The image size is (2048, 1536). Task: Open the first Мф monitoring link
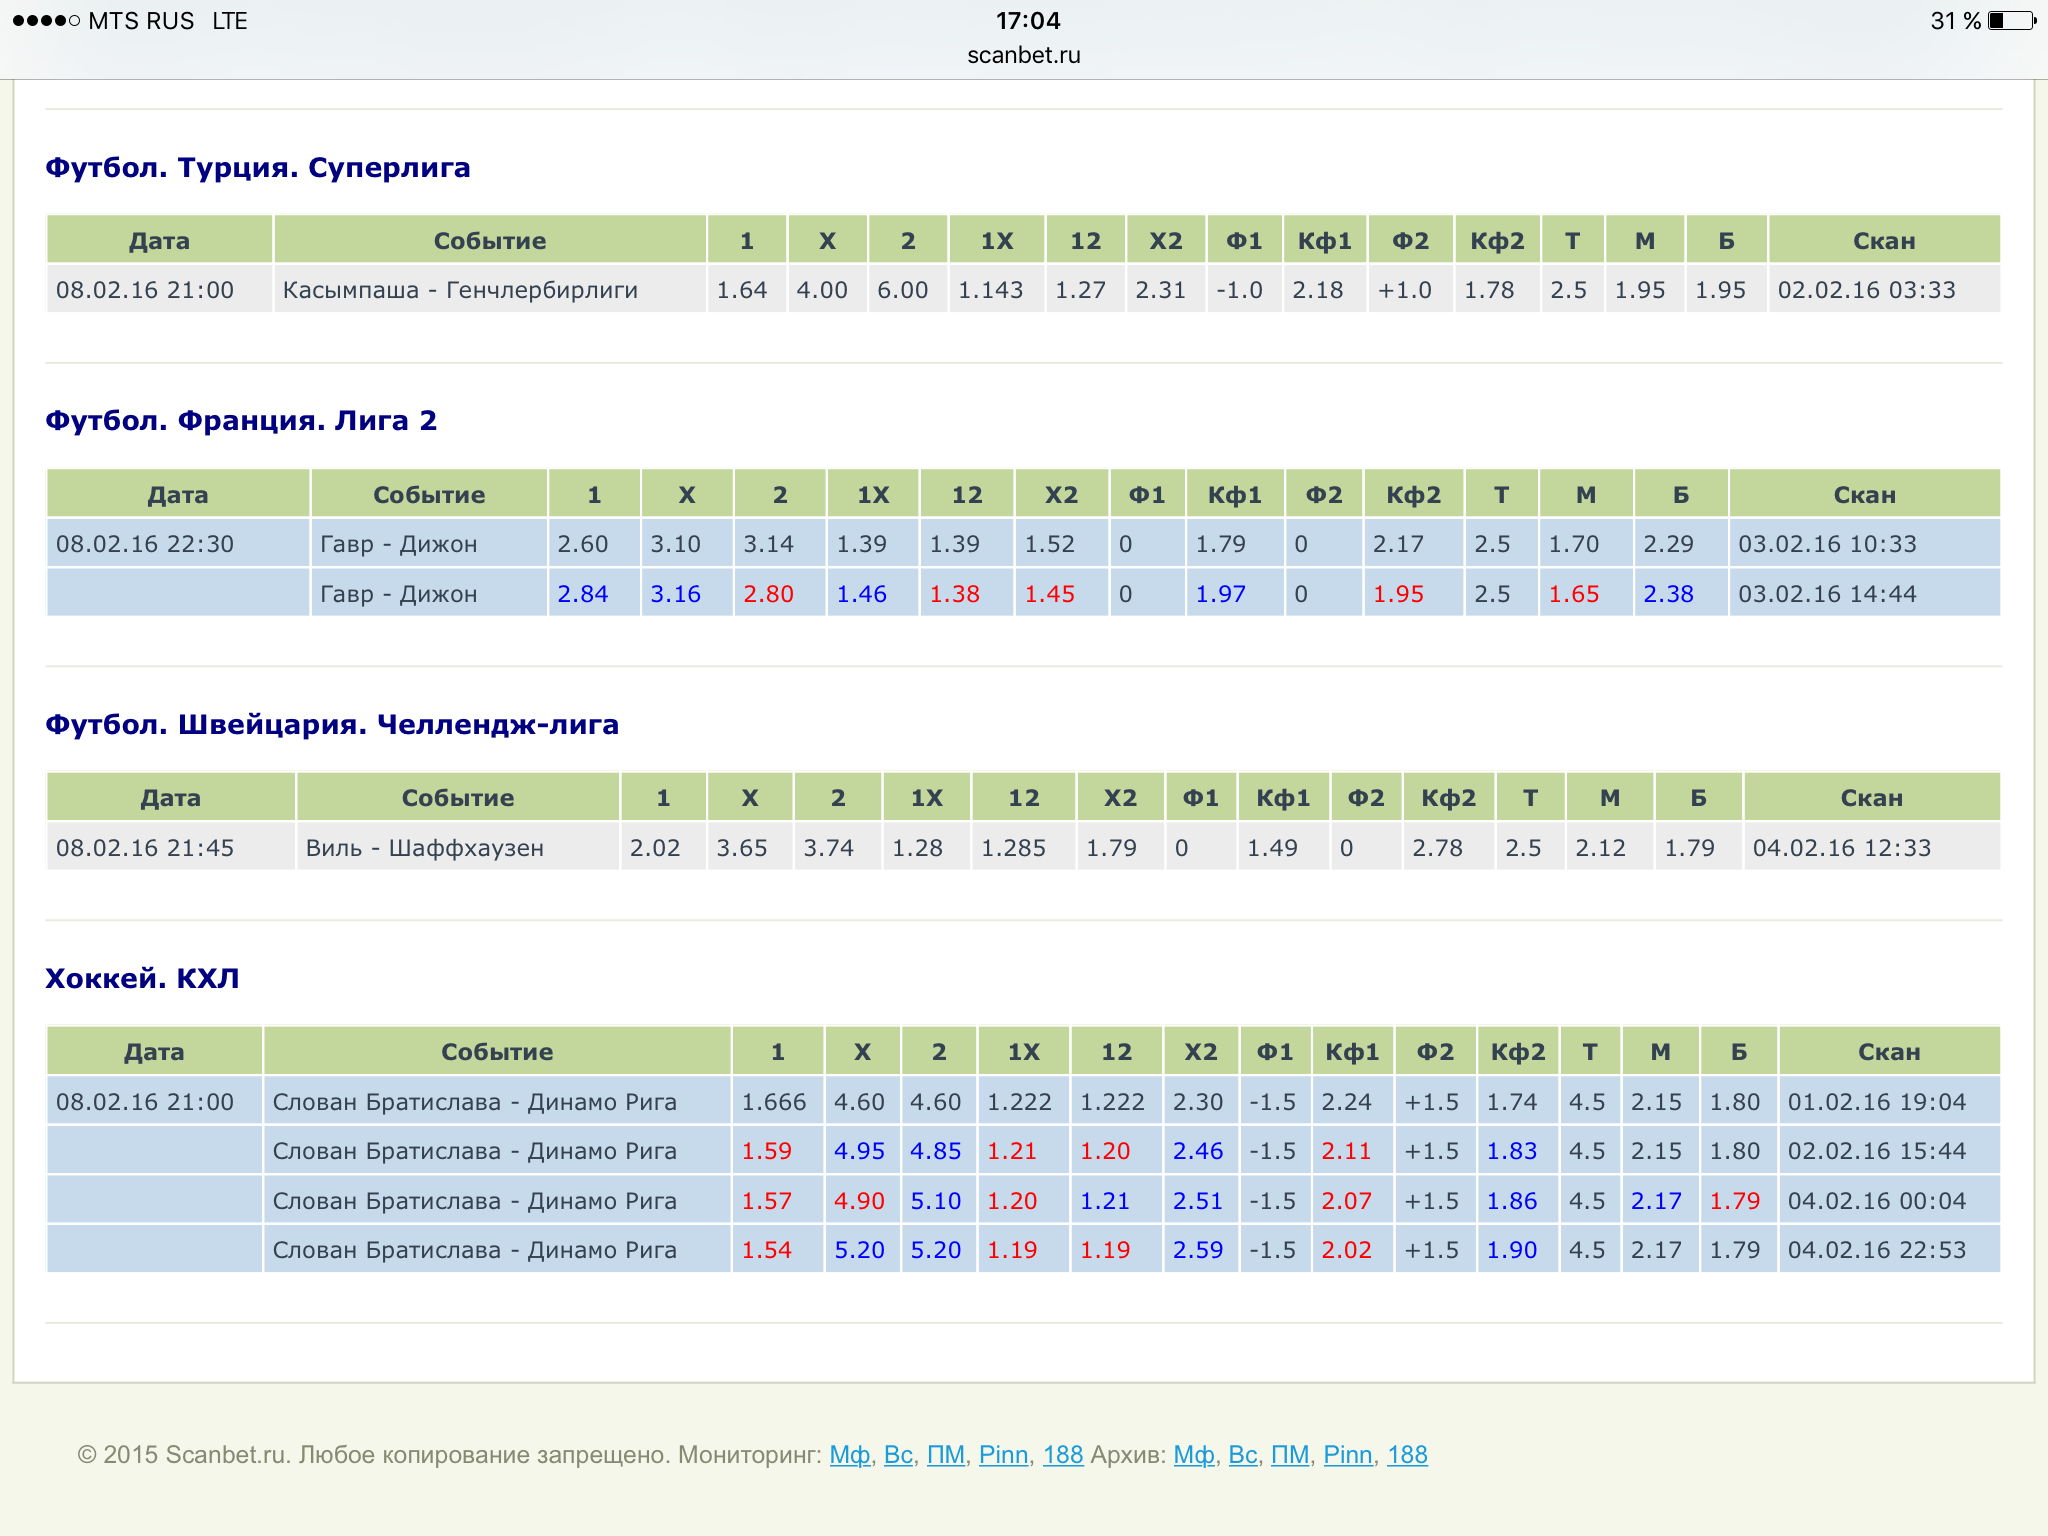(849, 1455)
